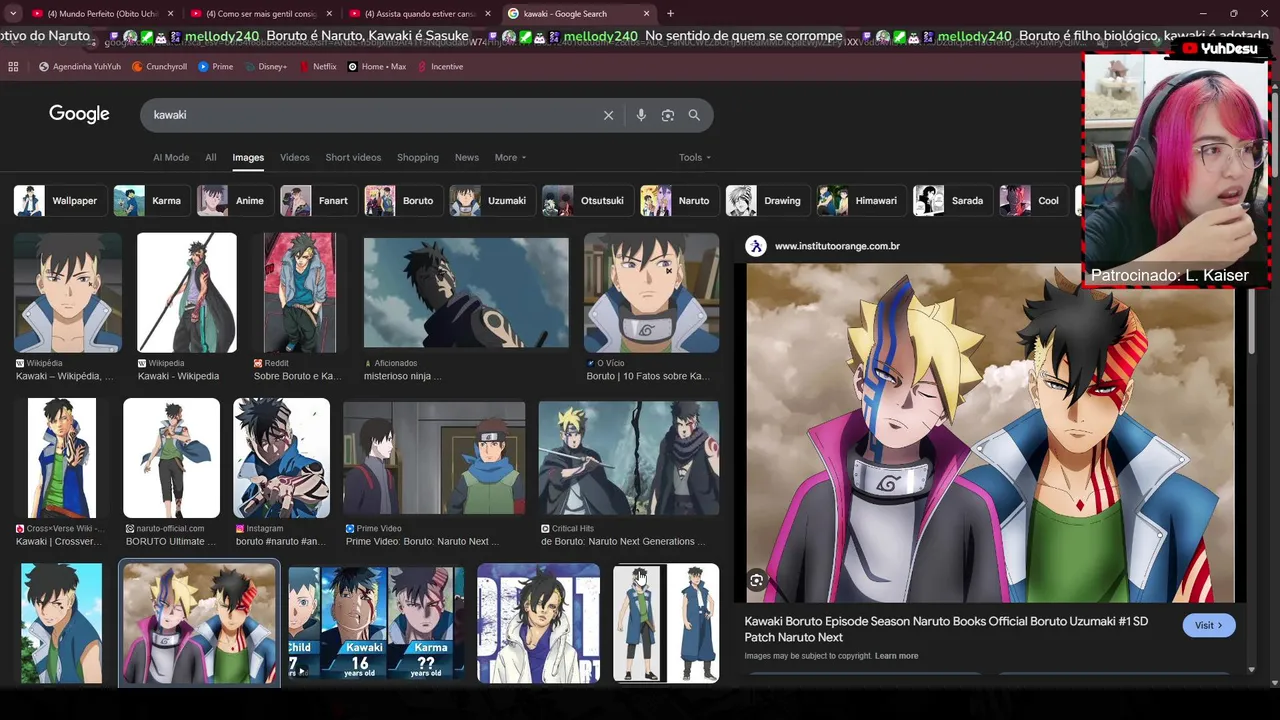The image size is (1280, 720).
Task: Open Mundo Perfeito browser tab
Action: click(x=102, y=14)
